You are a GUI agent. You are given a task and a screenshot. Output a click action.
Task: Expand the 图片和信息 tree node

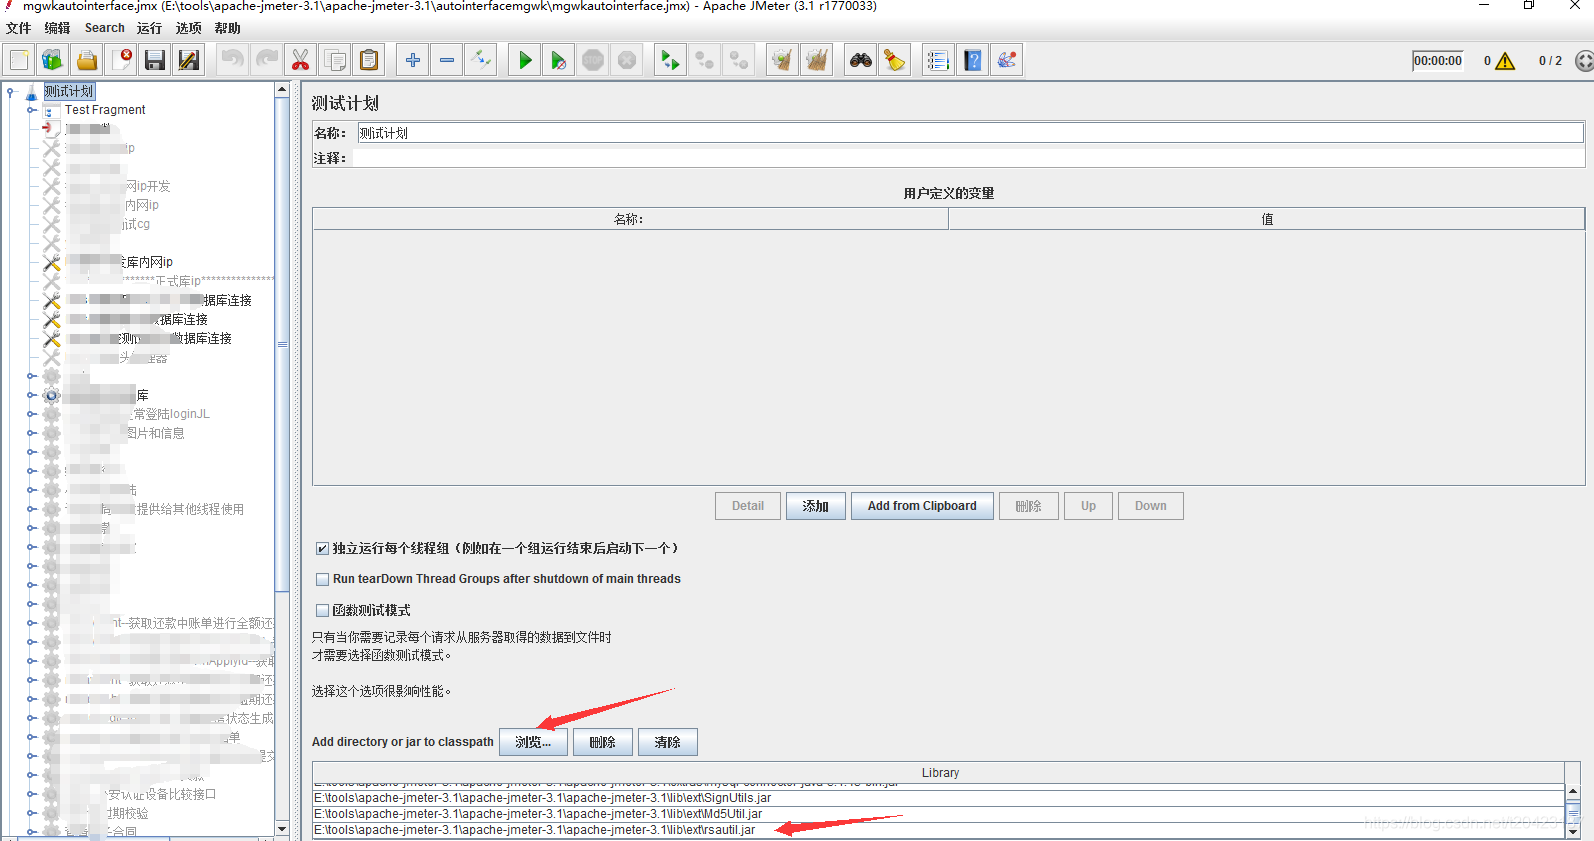pos(31,433)
